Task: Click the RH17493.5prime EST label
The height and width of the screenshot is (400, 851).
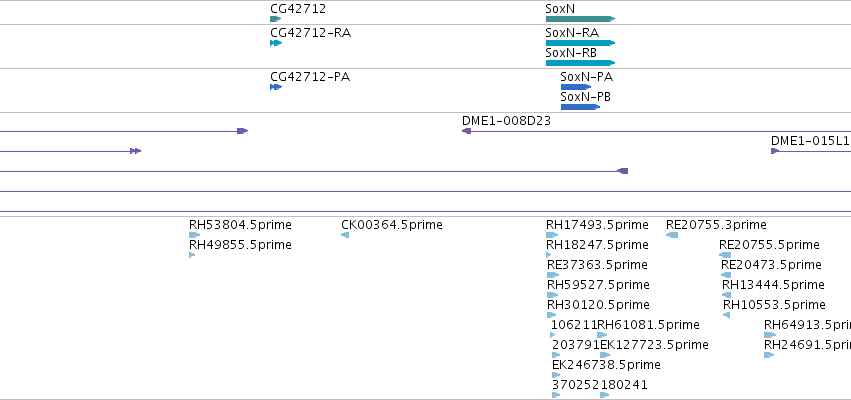Action: (x=597, y=225)
